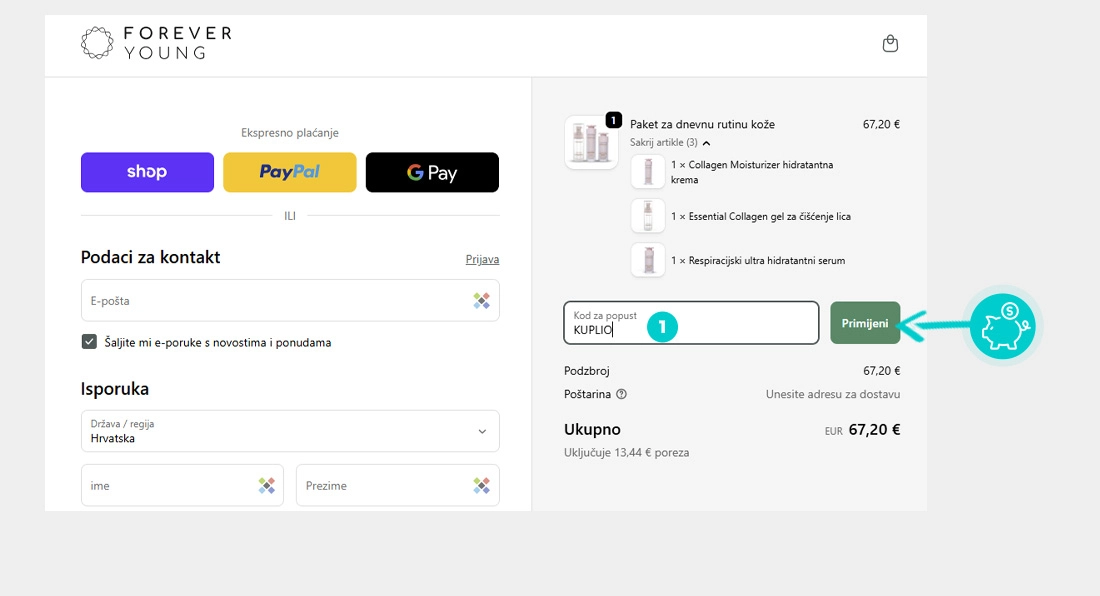Viewport: 1100px width, 596px height.
Task: Click the Forever Young logo
Action: (156, 43)
